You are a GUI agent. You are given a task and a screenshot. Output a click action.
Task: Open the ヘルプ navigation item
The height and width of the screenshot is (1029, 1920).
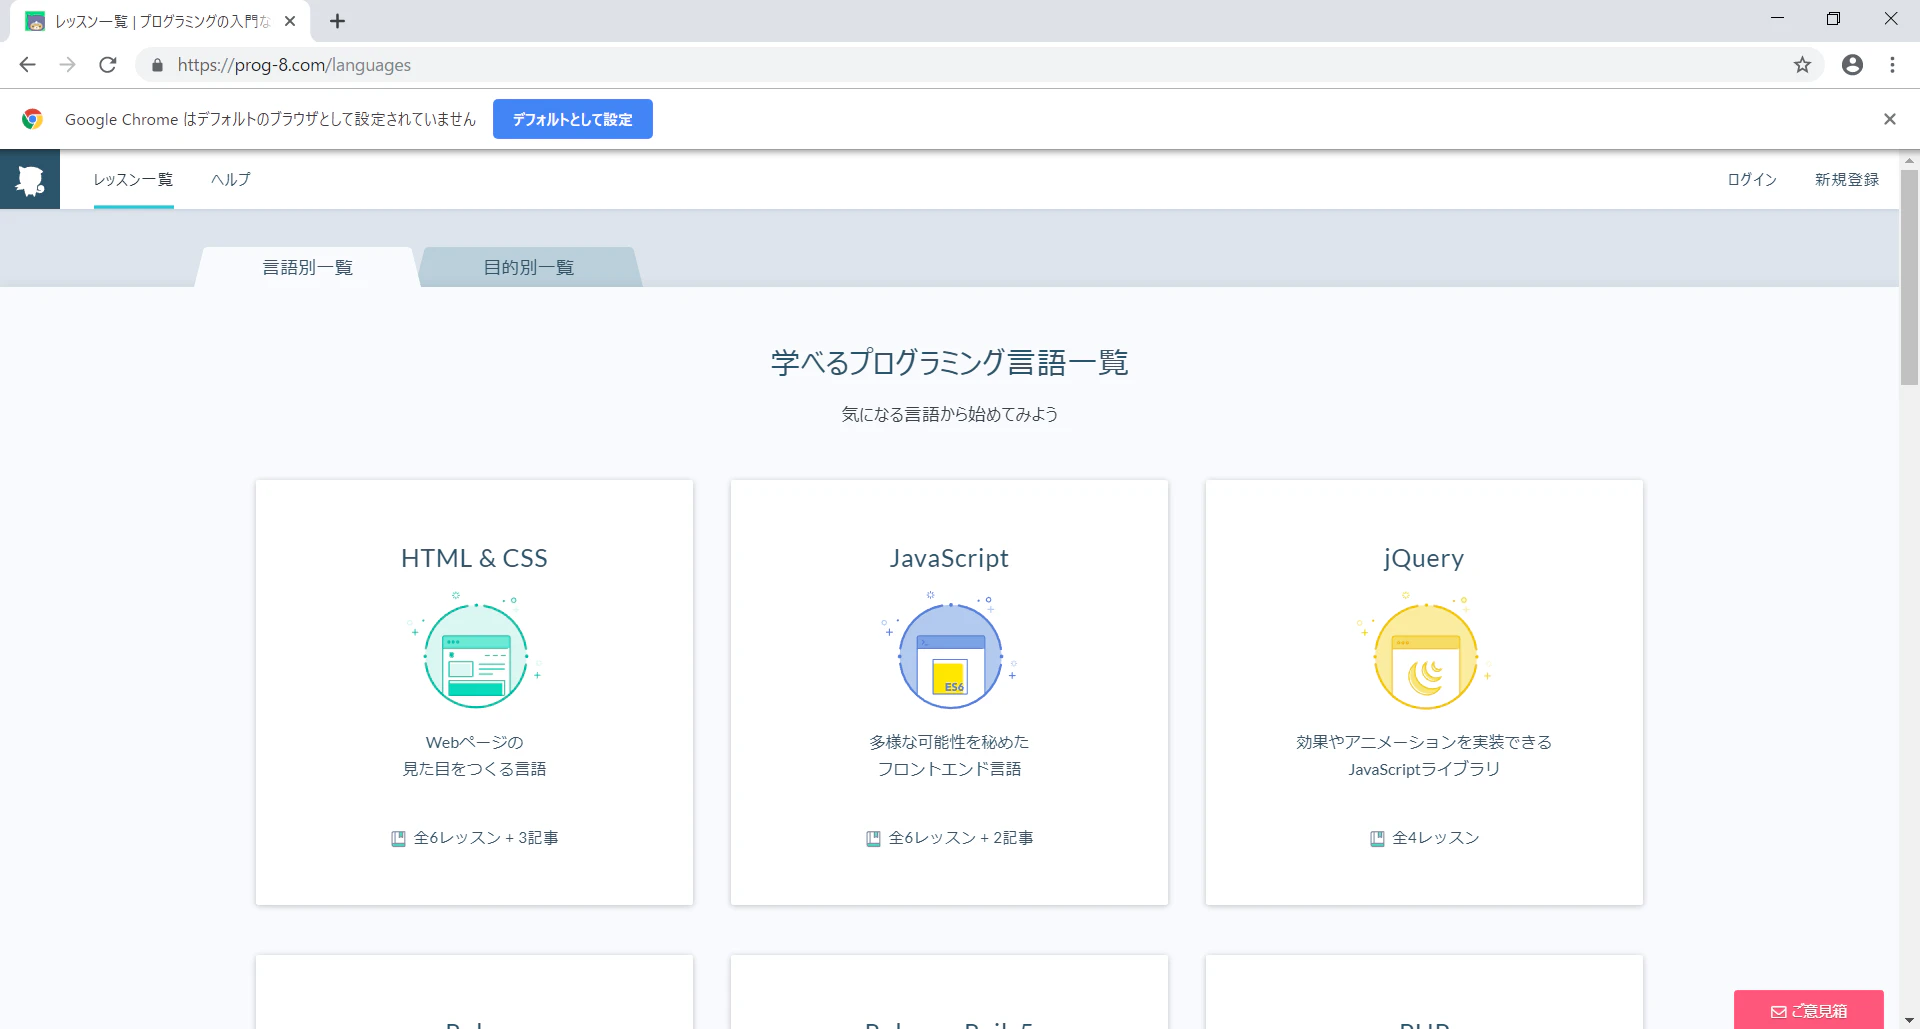coord(231,180)
